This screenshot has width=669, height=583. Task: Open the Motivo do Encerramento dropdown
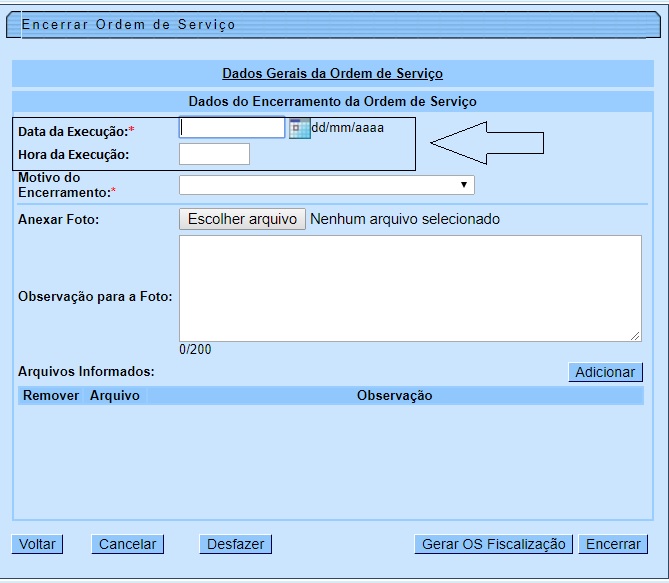tap(326, 185)
